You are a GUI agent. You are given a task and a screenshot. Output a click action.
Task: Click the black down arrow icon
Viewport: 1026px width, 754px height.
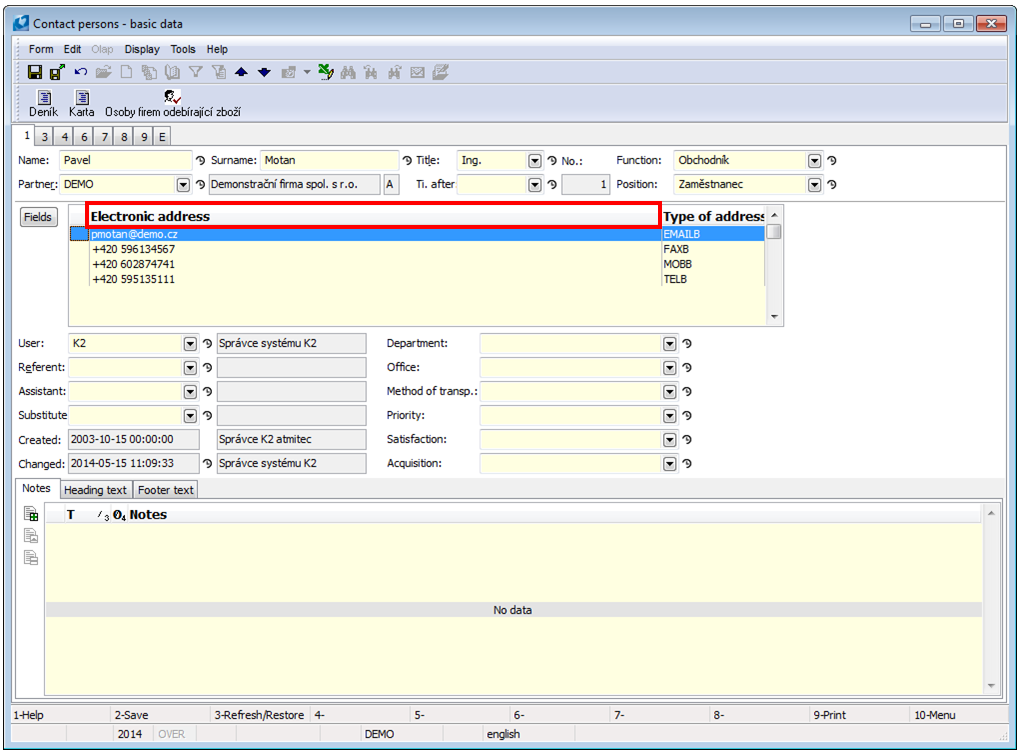(264, 72)
